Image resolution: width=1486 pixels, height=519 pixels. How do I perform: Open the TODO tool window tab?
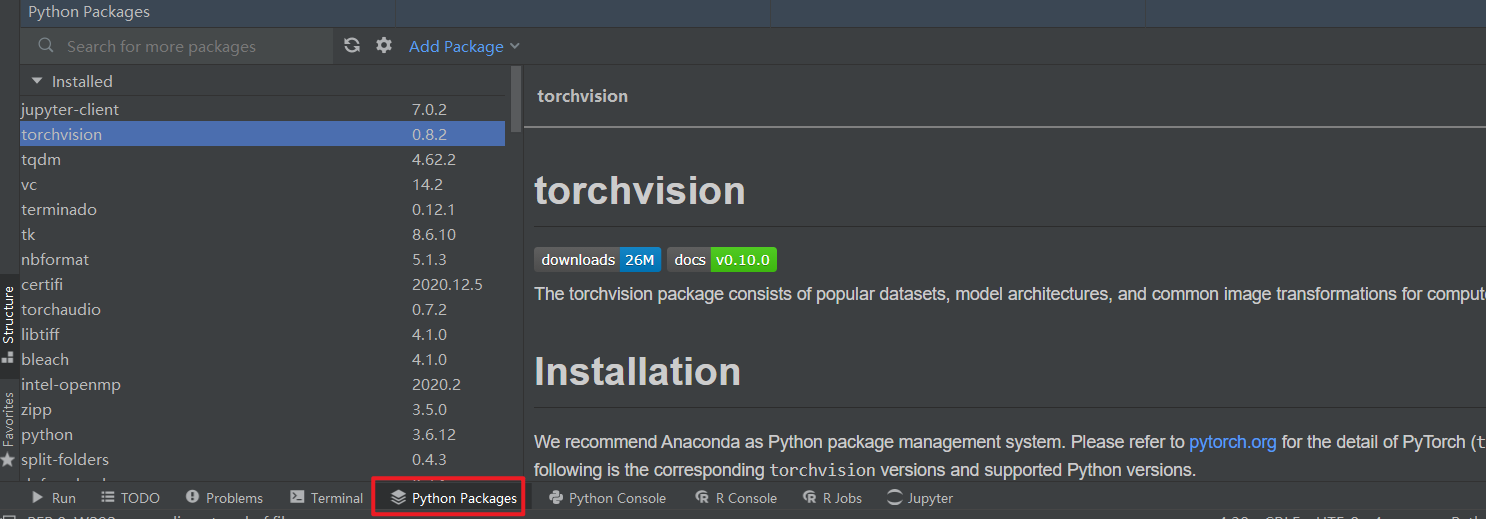coord(130,498)
